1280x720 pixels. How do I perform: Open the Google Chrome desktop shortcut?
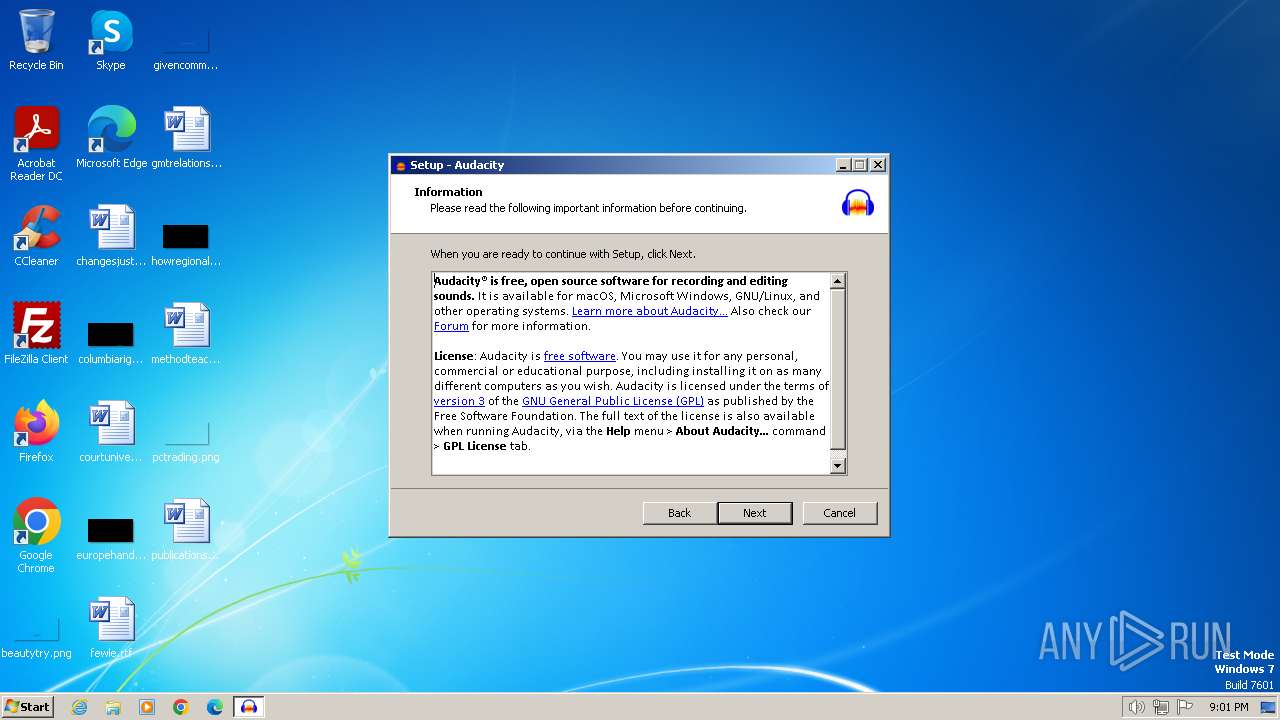(36, 535)
